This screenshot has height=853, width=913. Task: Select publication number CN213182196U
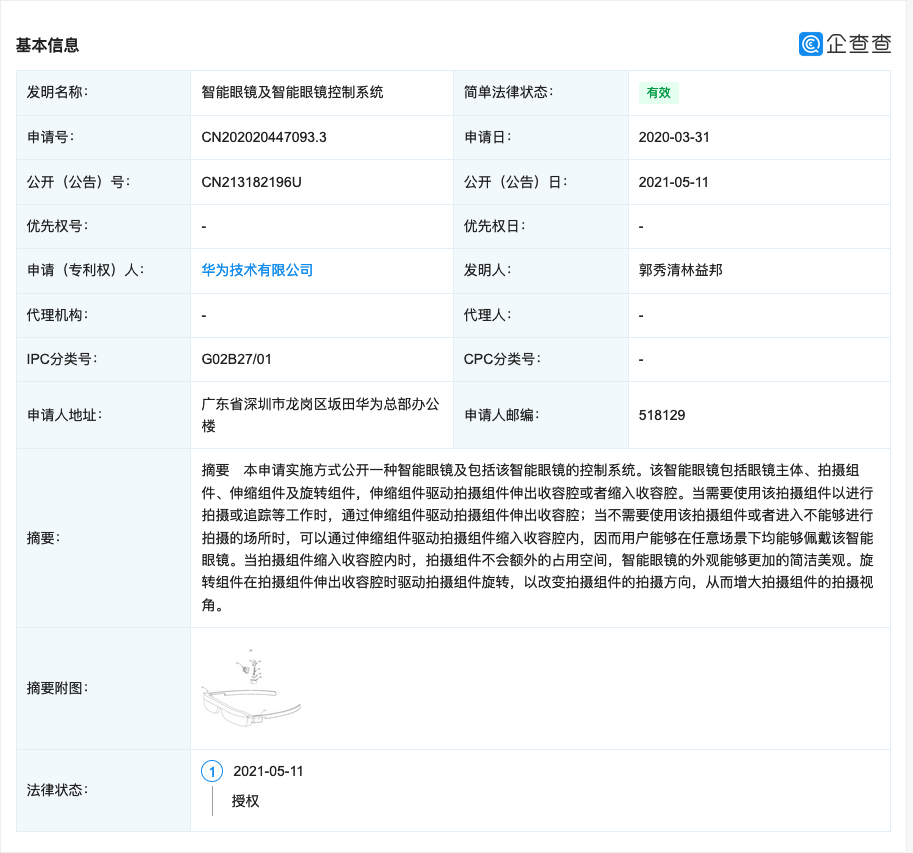tap(252, 182)
